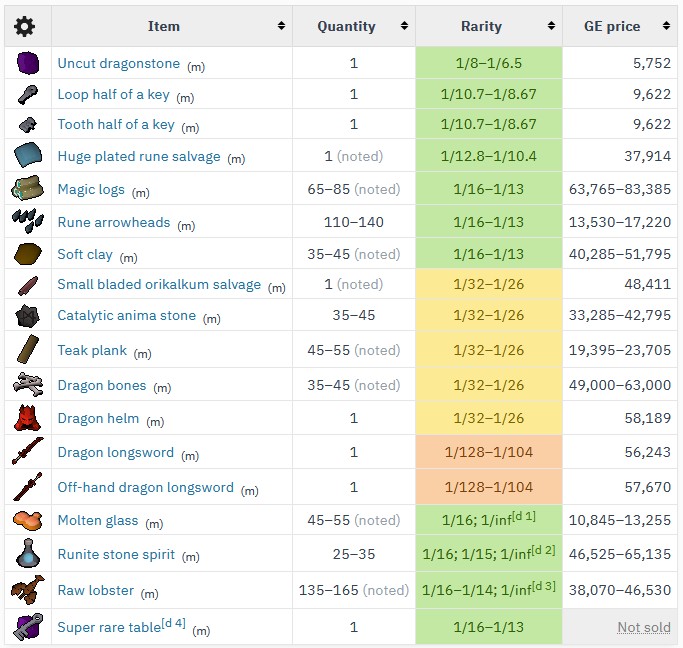Image resolution: width=683 pixels, height=648 pixels.
Task: Click the Soft clay item icon
Action: point(28,254)
